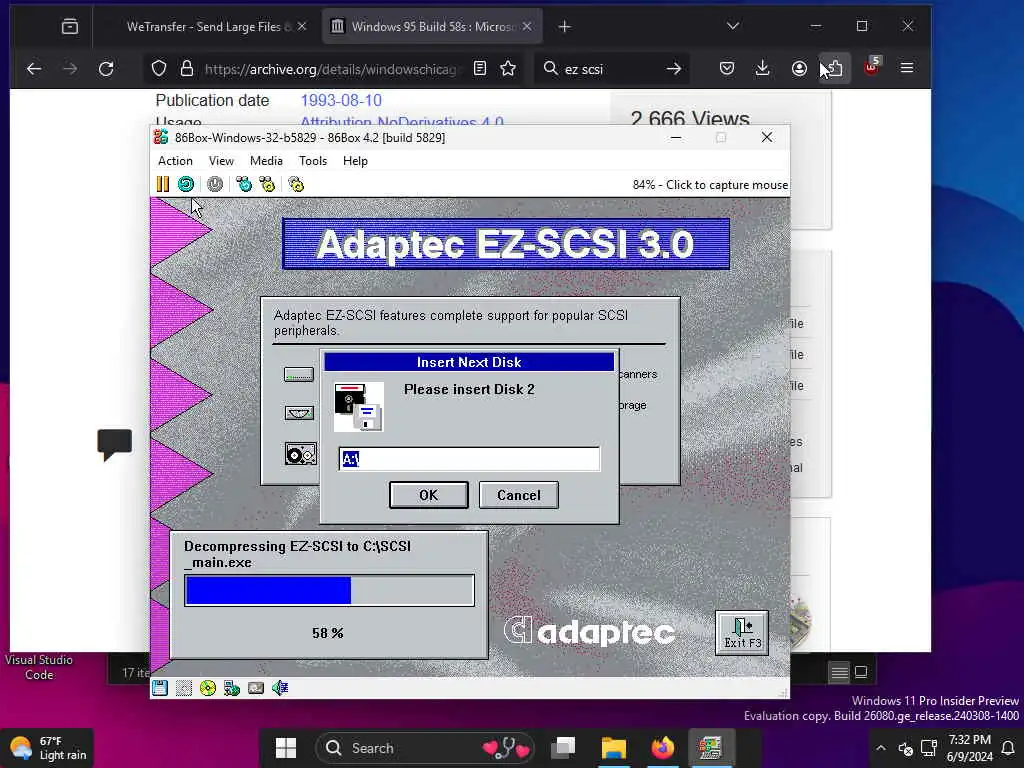This screenshot has height=768, width=1024.
Task: Open 86Box Media menu
Action: (x=266, y=161)
